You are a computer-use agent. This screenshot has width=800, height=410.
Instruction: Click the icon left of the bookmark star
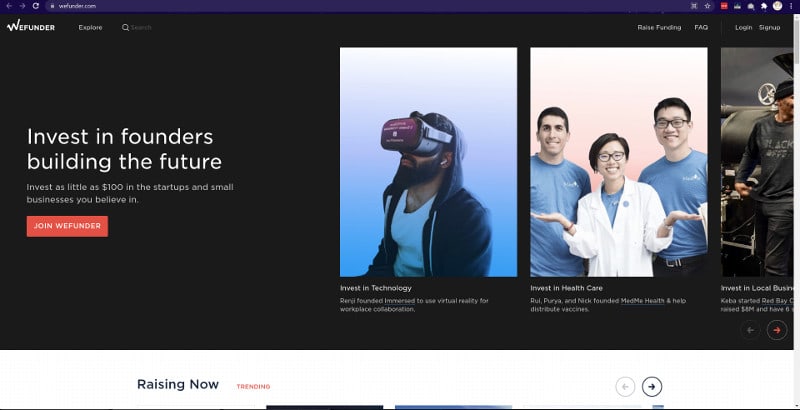tap(694, 6)
